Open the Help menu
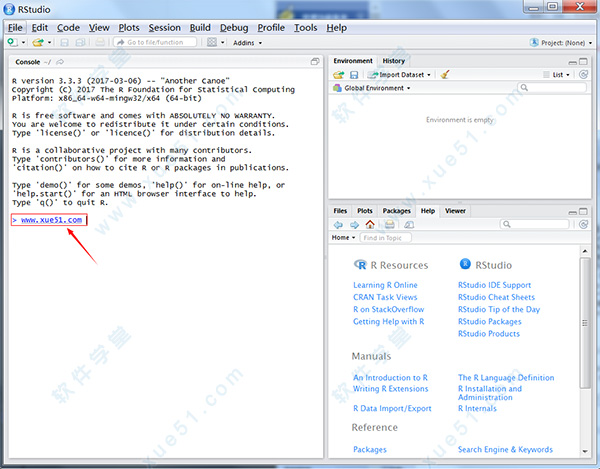Screen dimensions: 600x469 coord(336,28)
